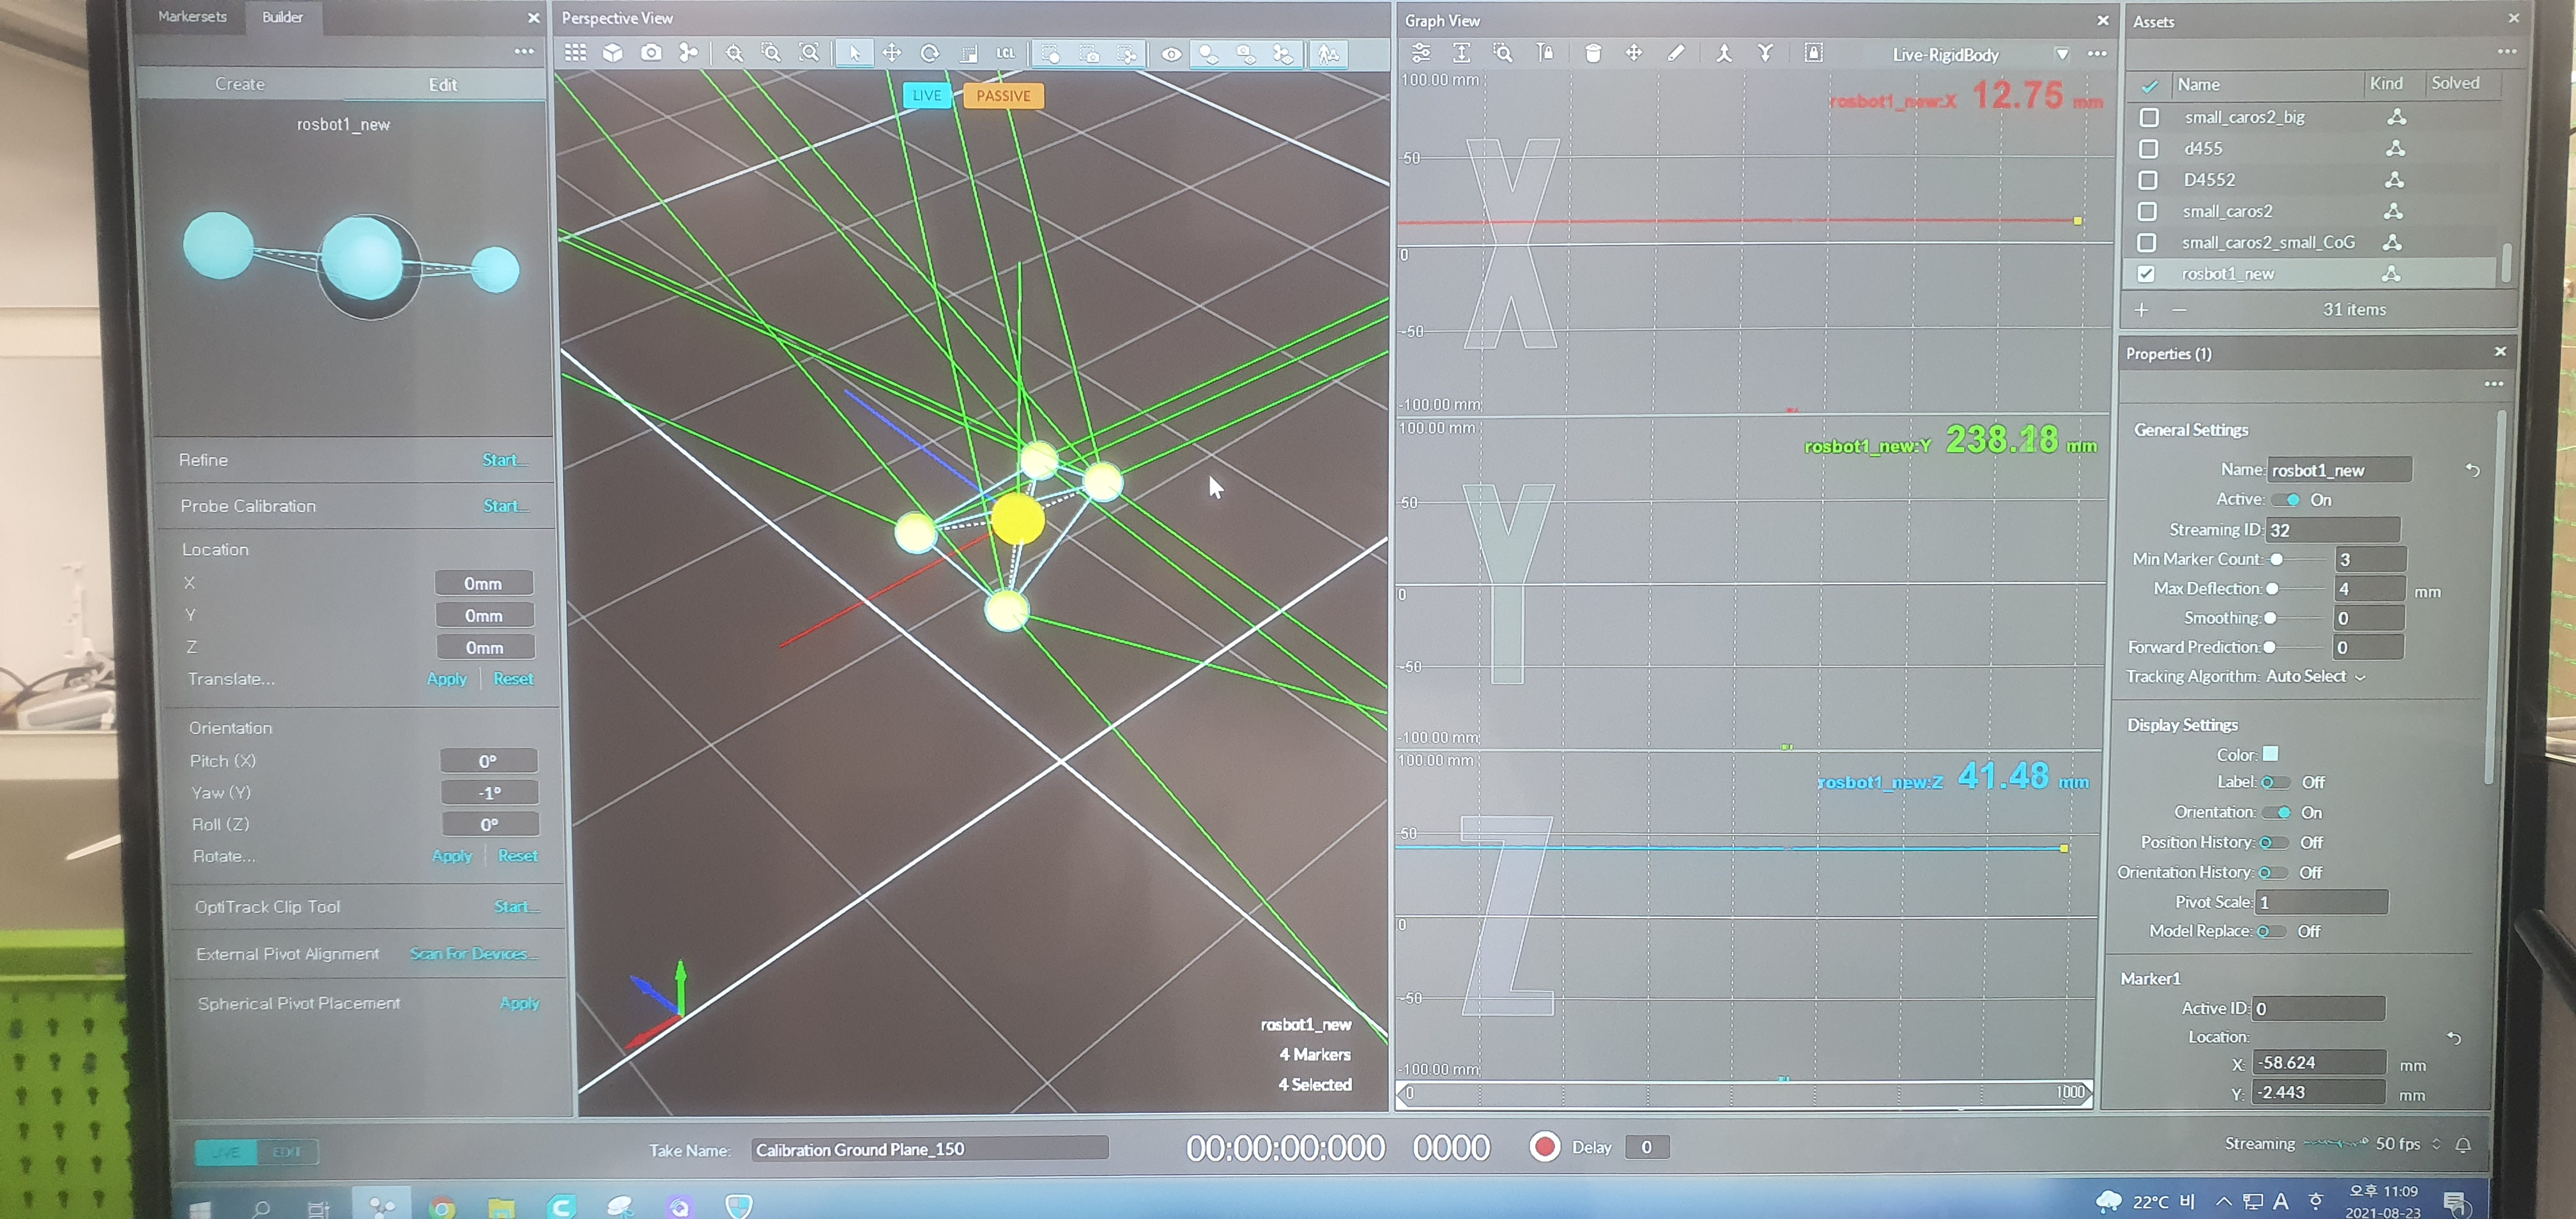Select the Rotate tool in viewport toolbar
This screenshot has height=1219, width=2576.
929,54
